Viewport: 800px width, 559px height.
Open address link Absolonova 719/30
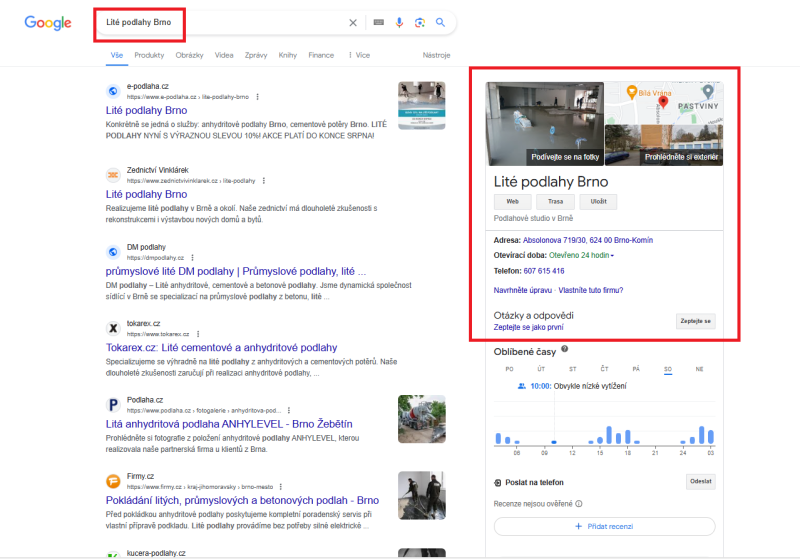pos(588,240)
